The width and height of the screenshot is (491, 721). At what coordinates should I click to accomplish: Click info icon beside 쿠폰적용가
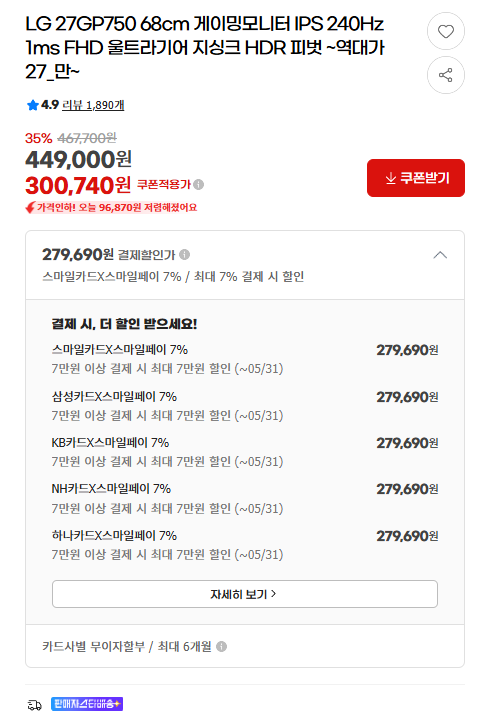click(199, 184)
